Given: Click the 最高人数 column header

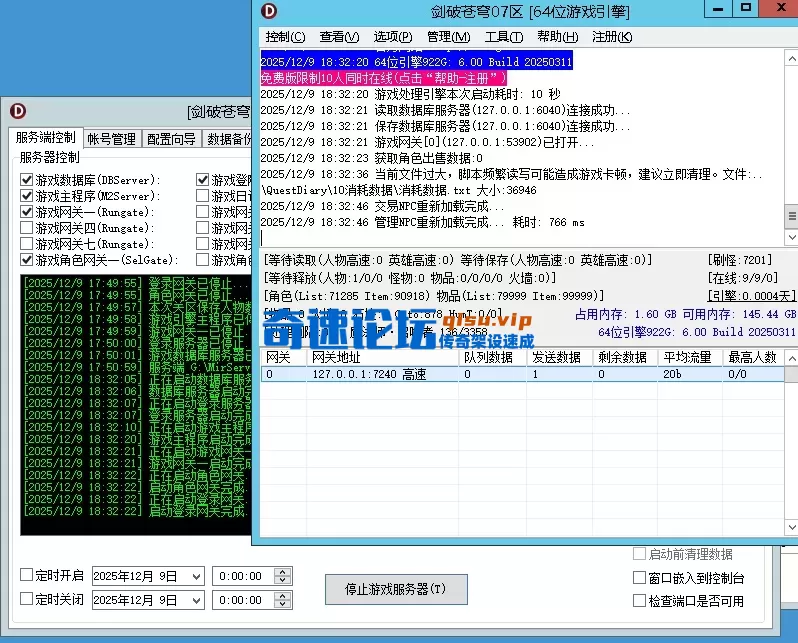Looking at the screenshot, I should click(754, 357).
